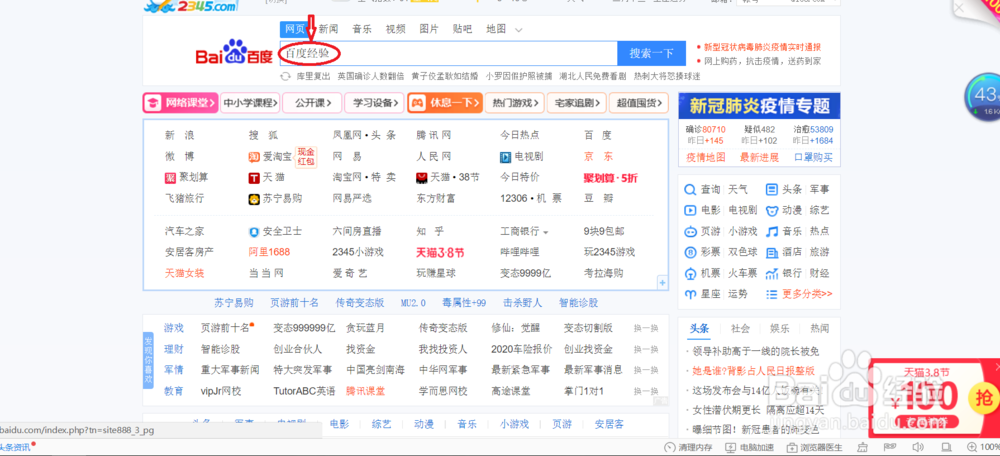Viewport: 1000px width, 456px height.
Task: Click the music note icon next to 音乐
Action: pos(772,232)
